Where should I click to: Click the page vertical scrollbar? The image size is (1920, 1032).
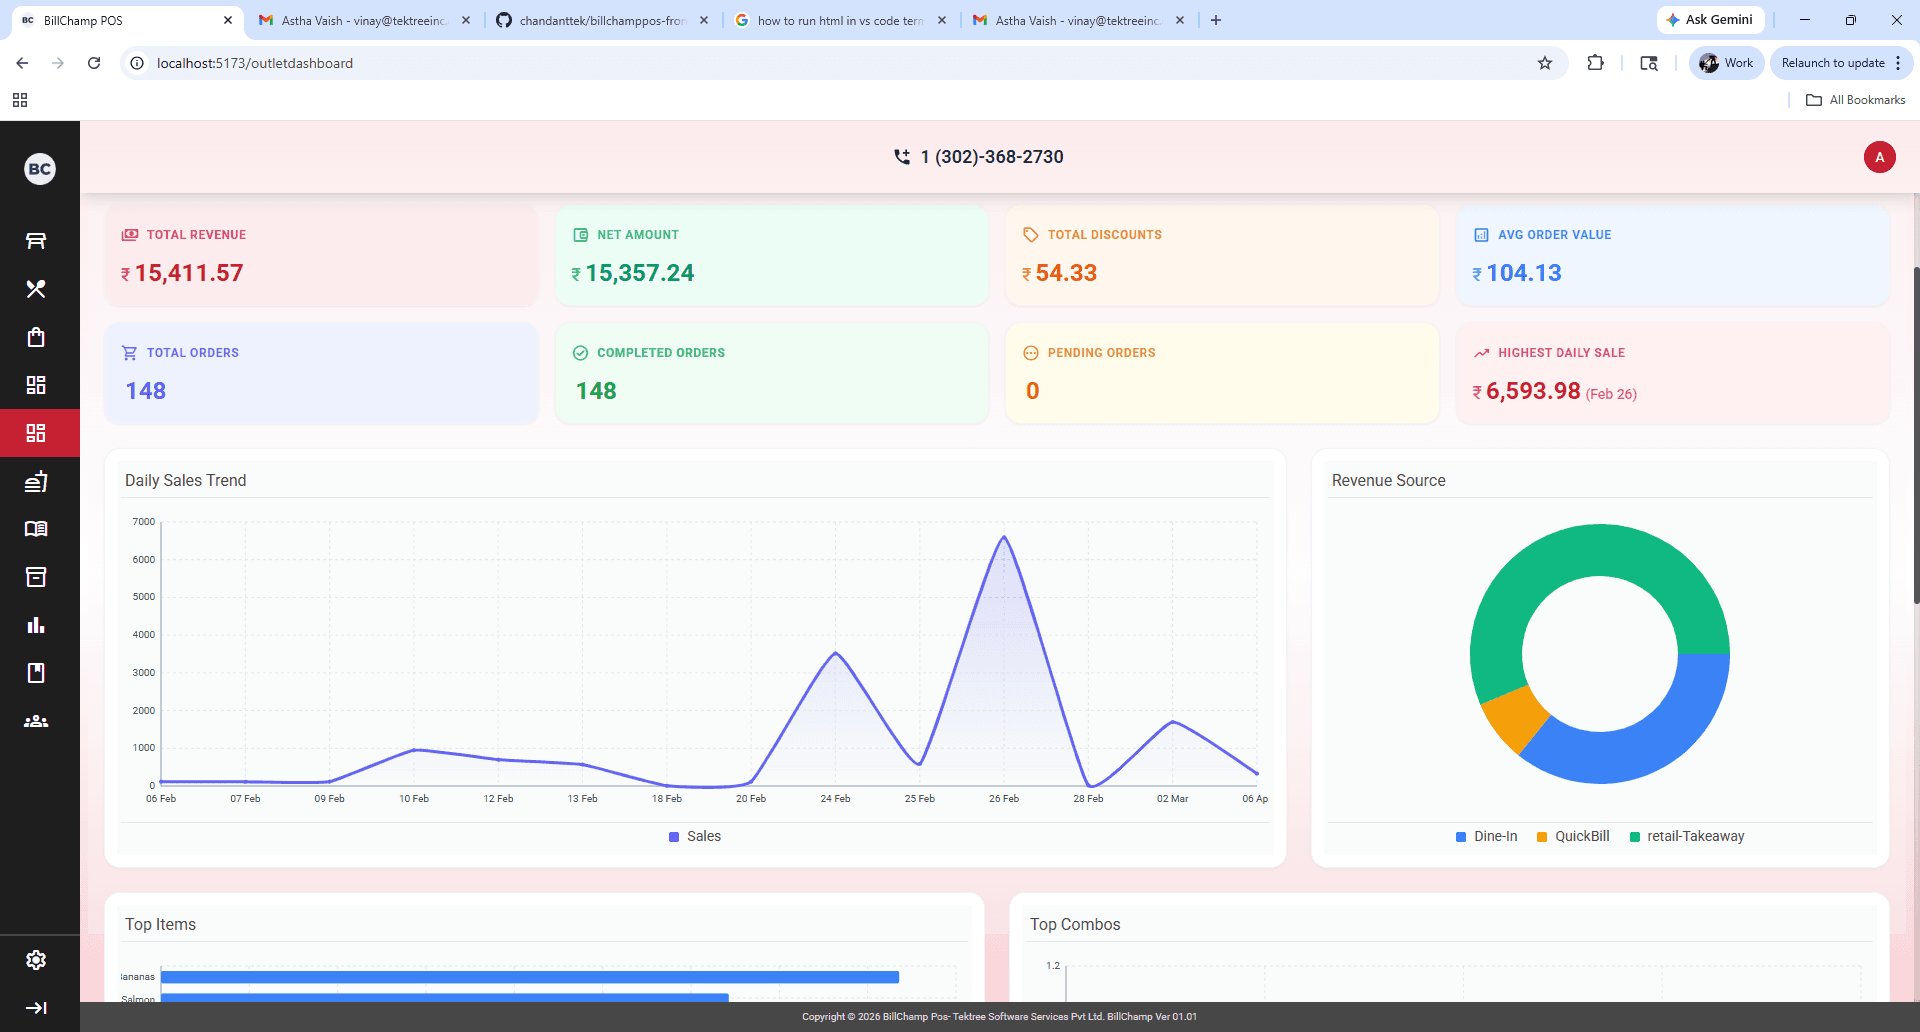pos(1916,435)
